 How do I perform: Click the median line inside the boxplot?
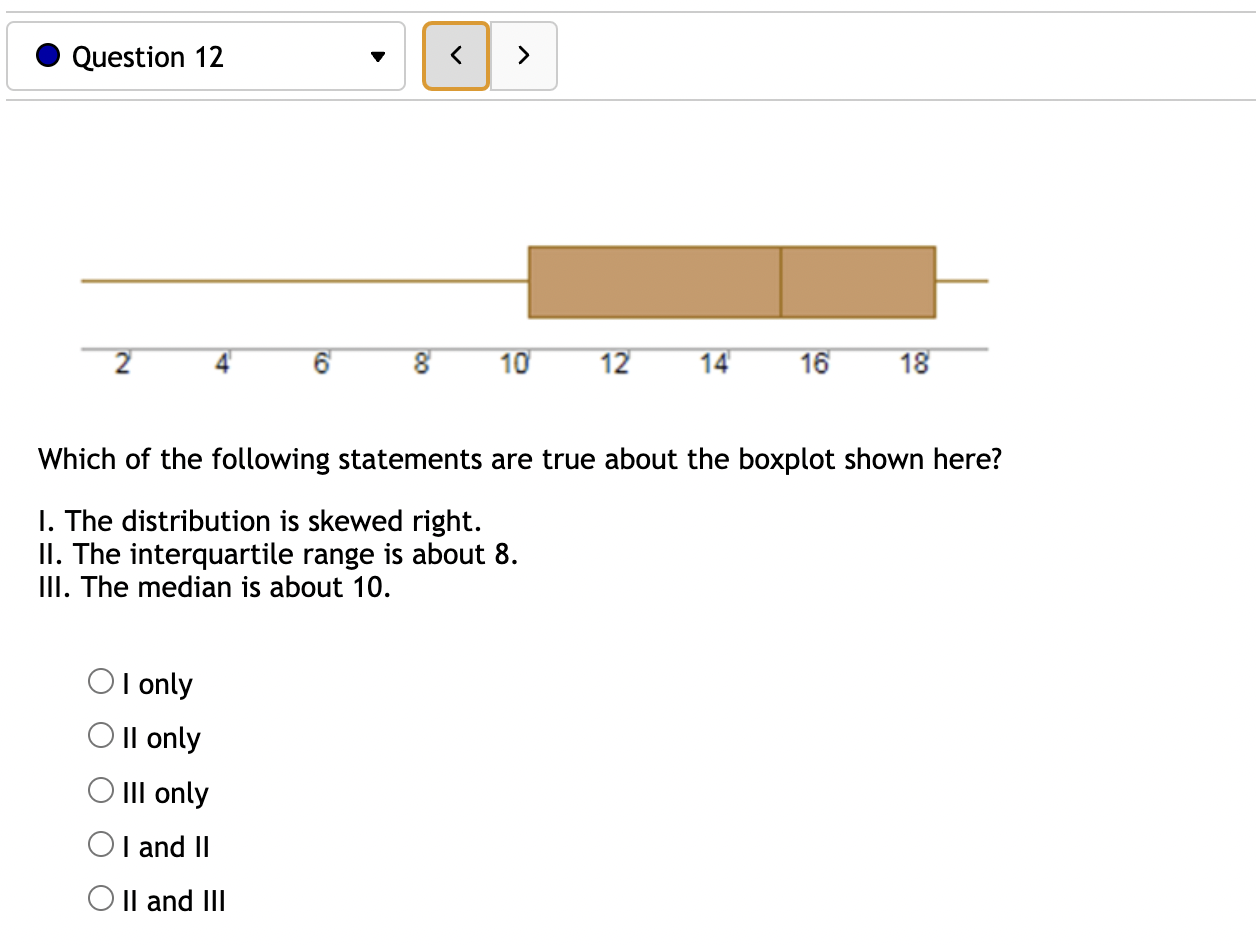pyautogui.click(x=781, y=282)
